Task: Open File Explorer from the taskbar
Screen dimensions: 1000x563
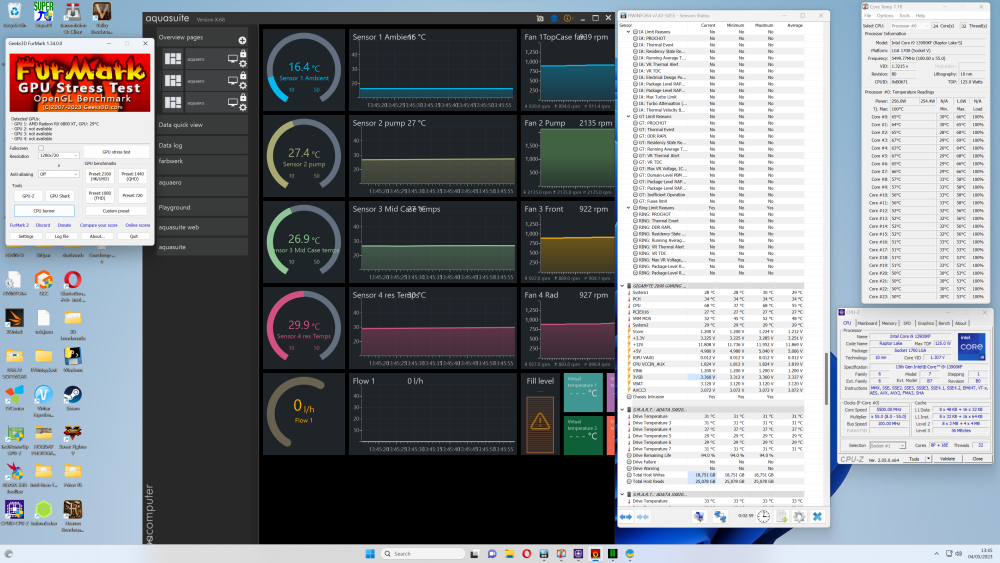Action: pyautogui.click(x=509, y=553)
